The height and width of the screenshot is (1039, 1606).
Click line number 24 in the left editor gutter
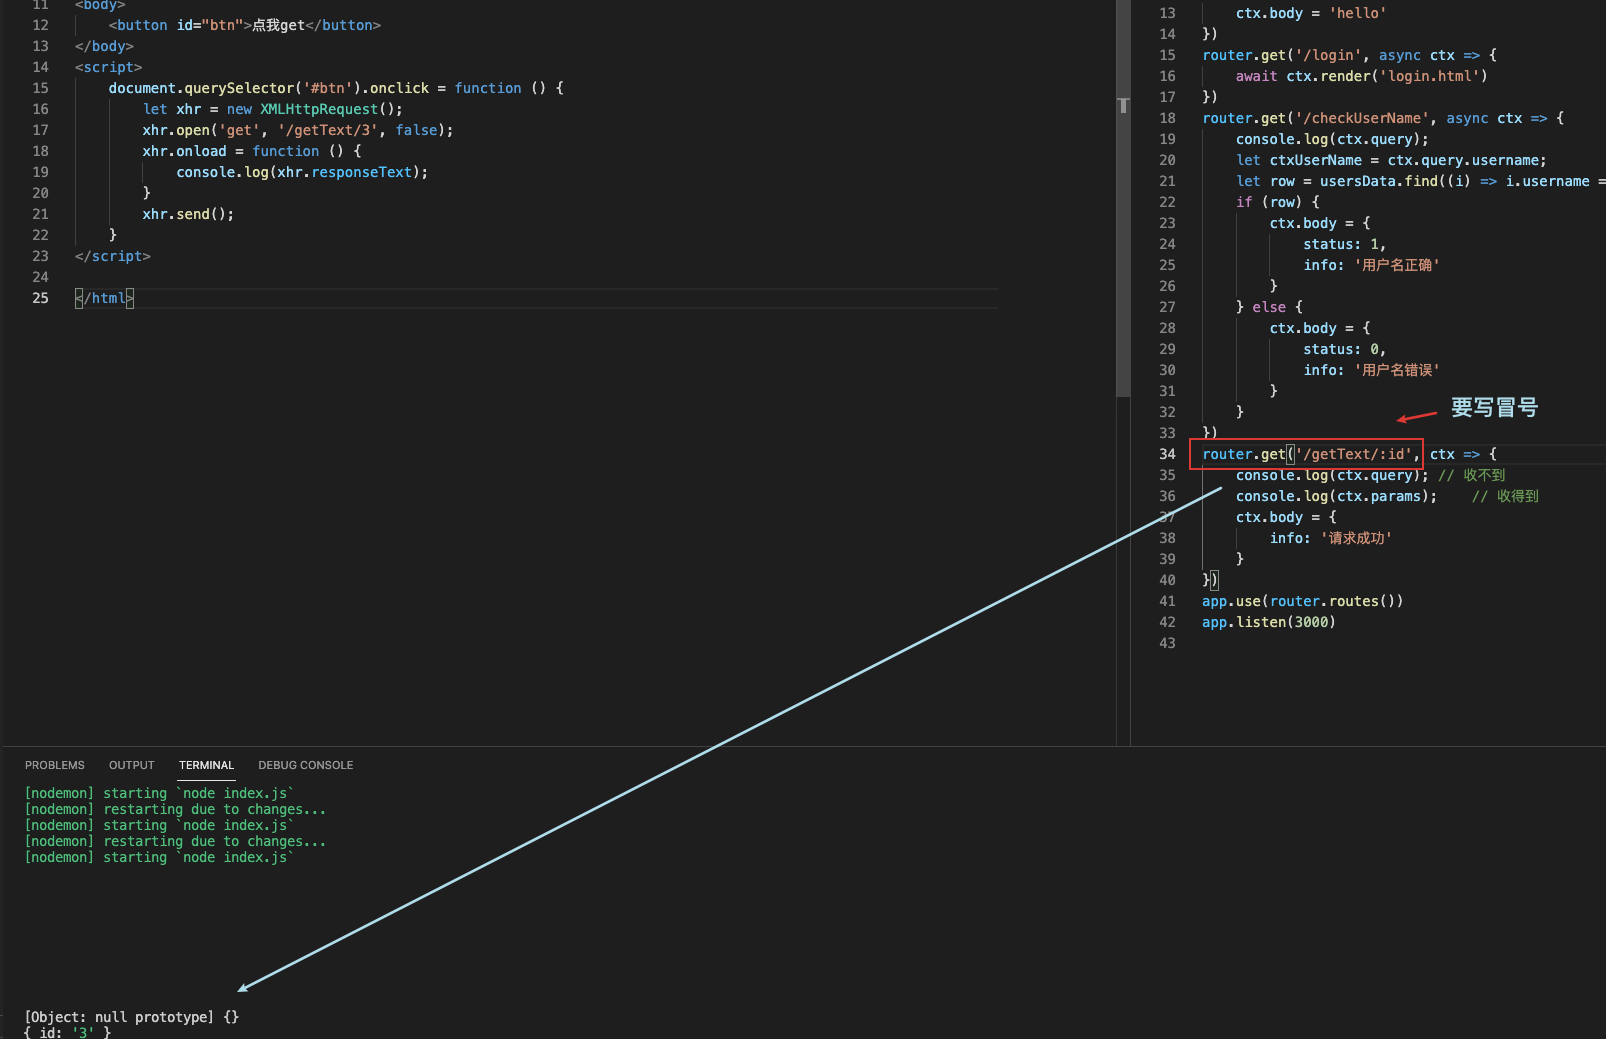(40, 277)
